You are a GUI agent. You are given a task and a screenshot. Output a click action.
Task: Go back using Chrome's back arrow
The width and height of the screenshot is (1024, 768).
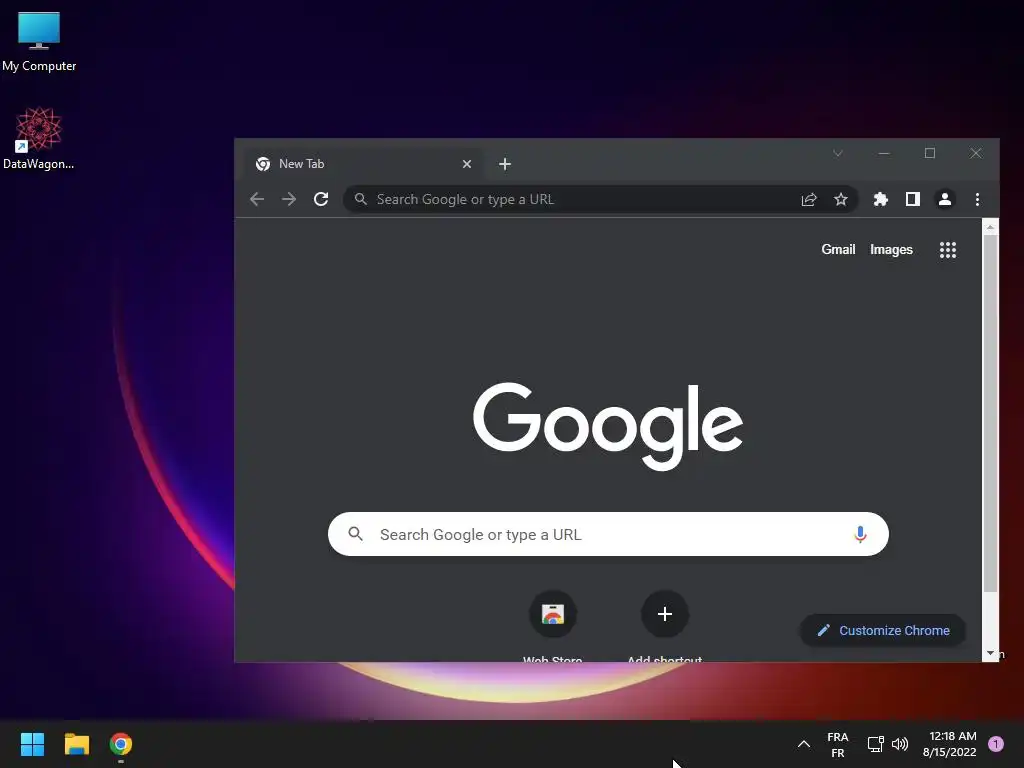tap(257, 199)
